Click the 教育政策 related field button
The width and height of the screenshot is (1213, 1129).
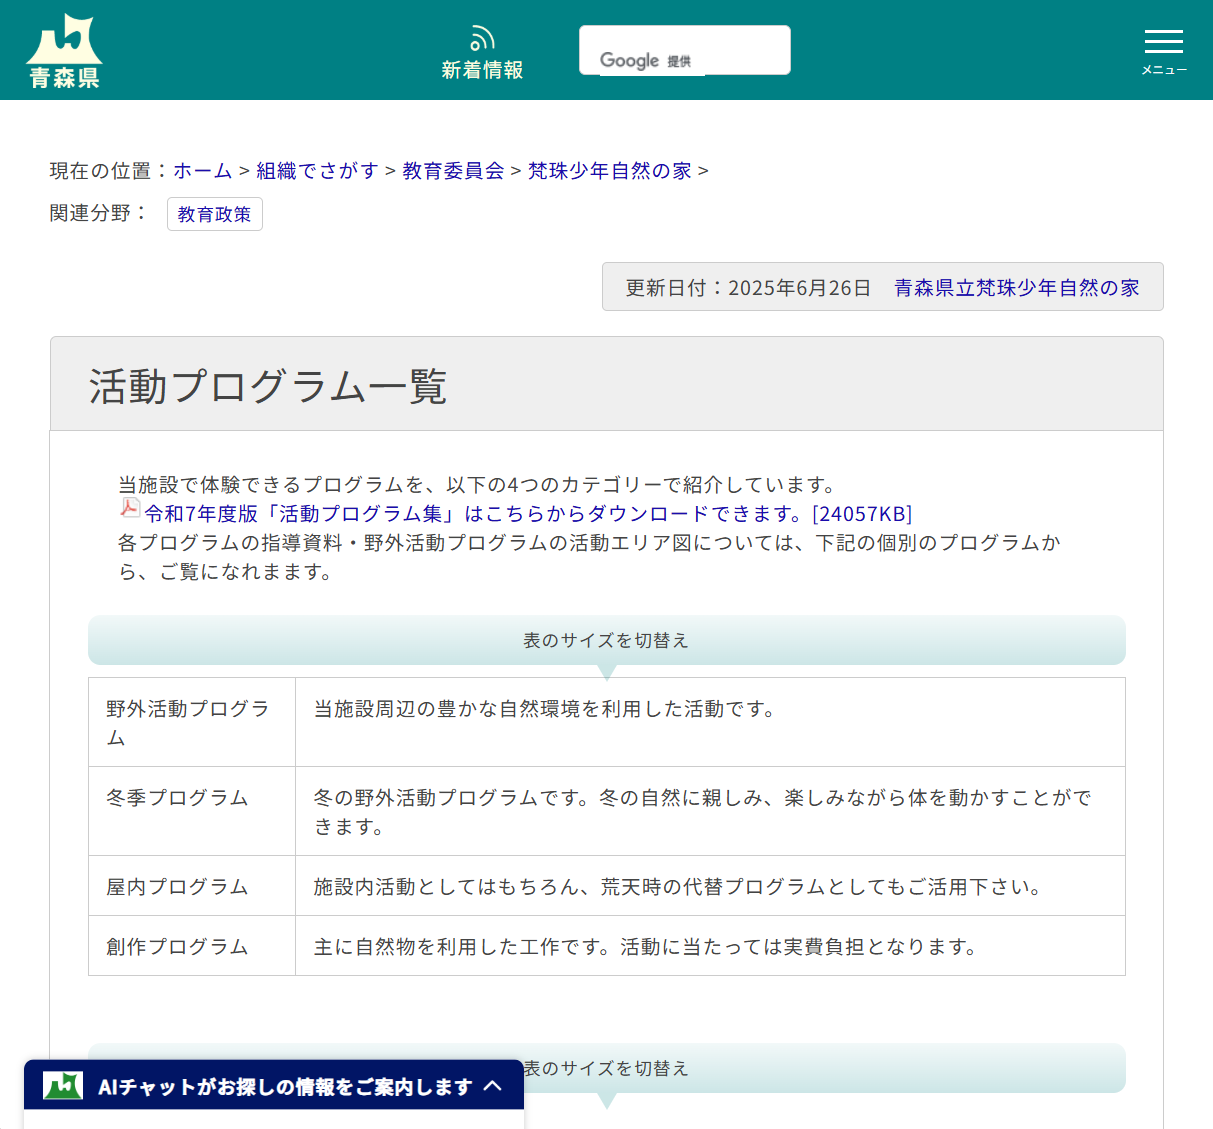(x=214, y=213)
